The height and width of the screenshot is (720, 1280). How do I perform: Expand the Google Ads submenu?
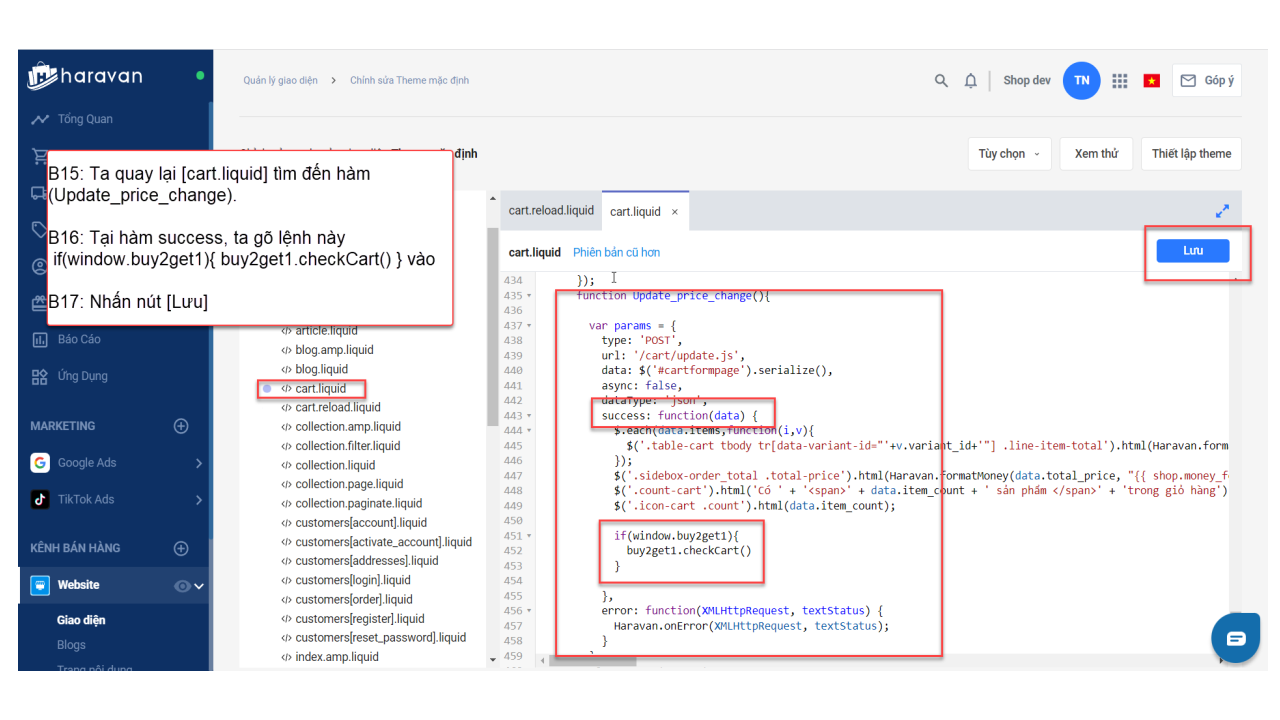198,463
